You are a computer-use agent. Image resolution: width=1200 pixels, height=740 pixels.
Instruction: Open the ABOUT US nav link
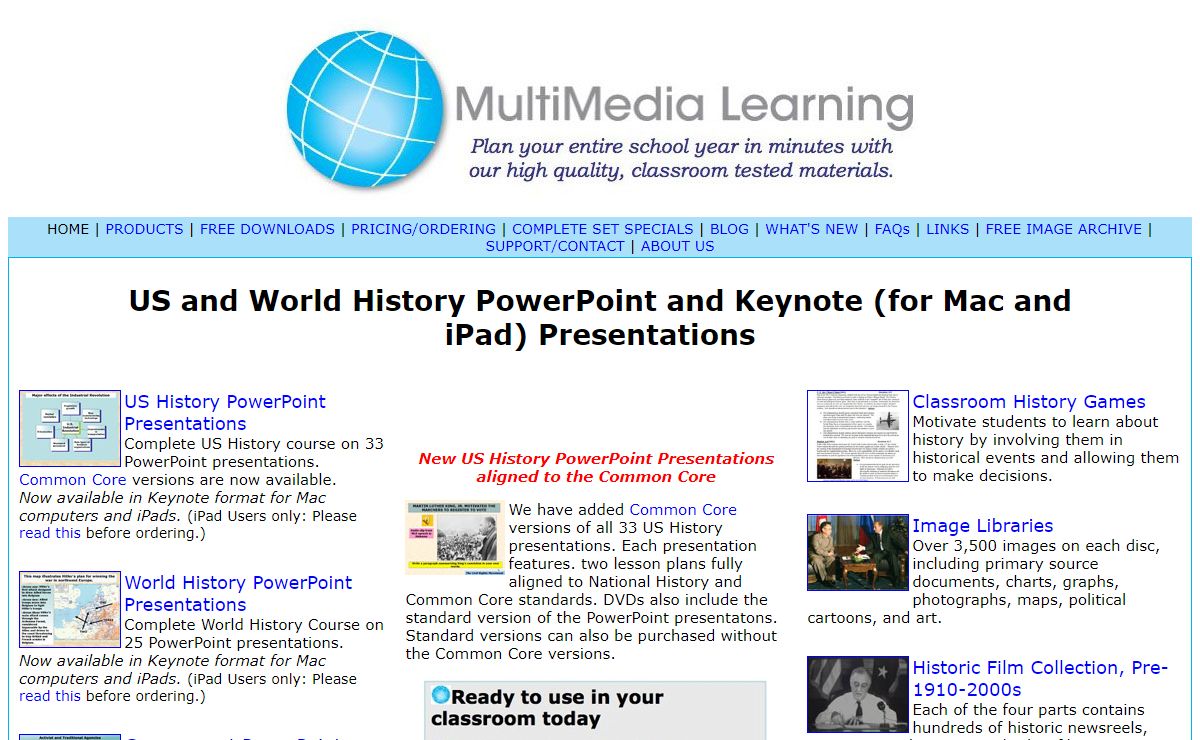pos(677,246)
